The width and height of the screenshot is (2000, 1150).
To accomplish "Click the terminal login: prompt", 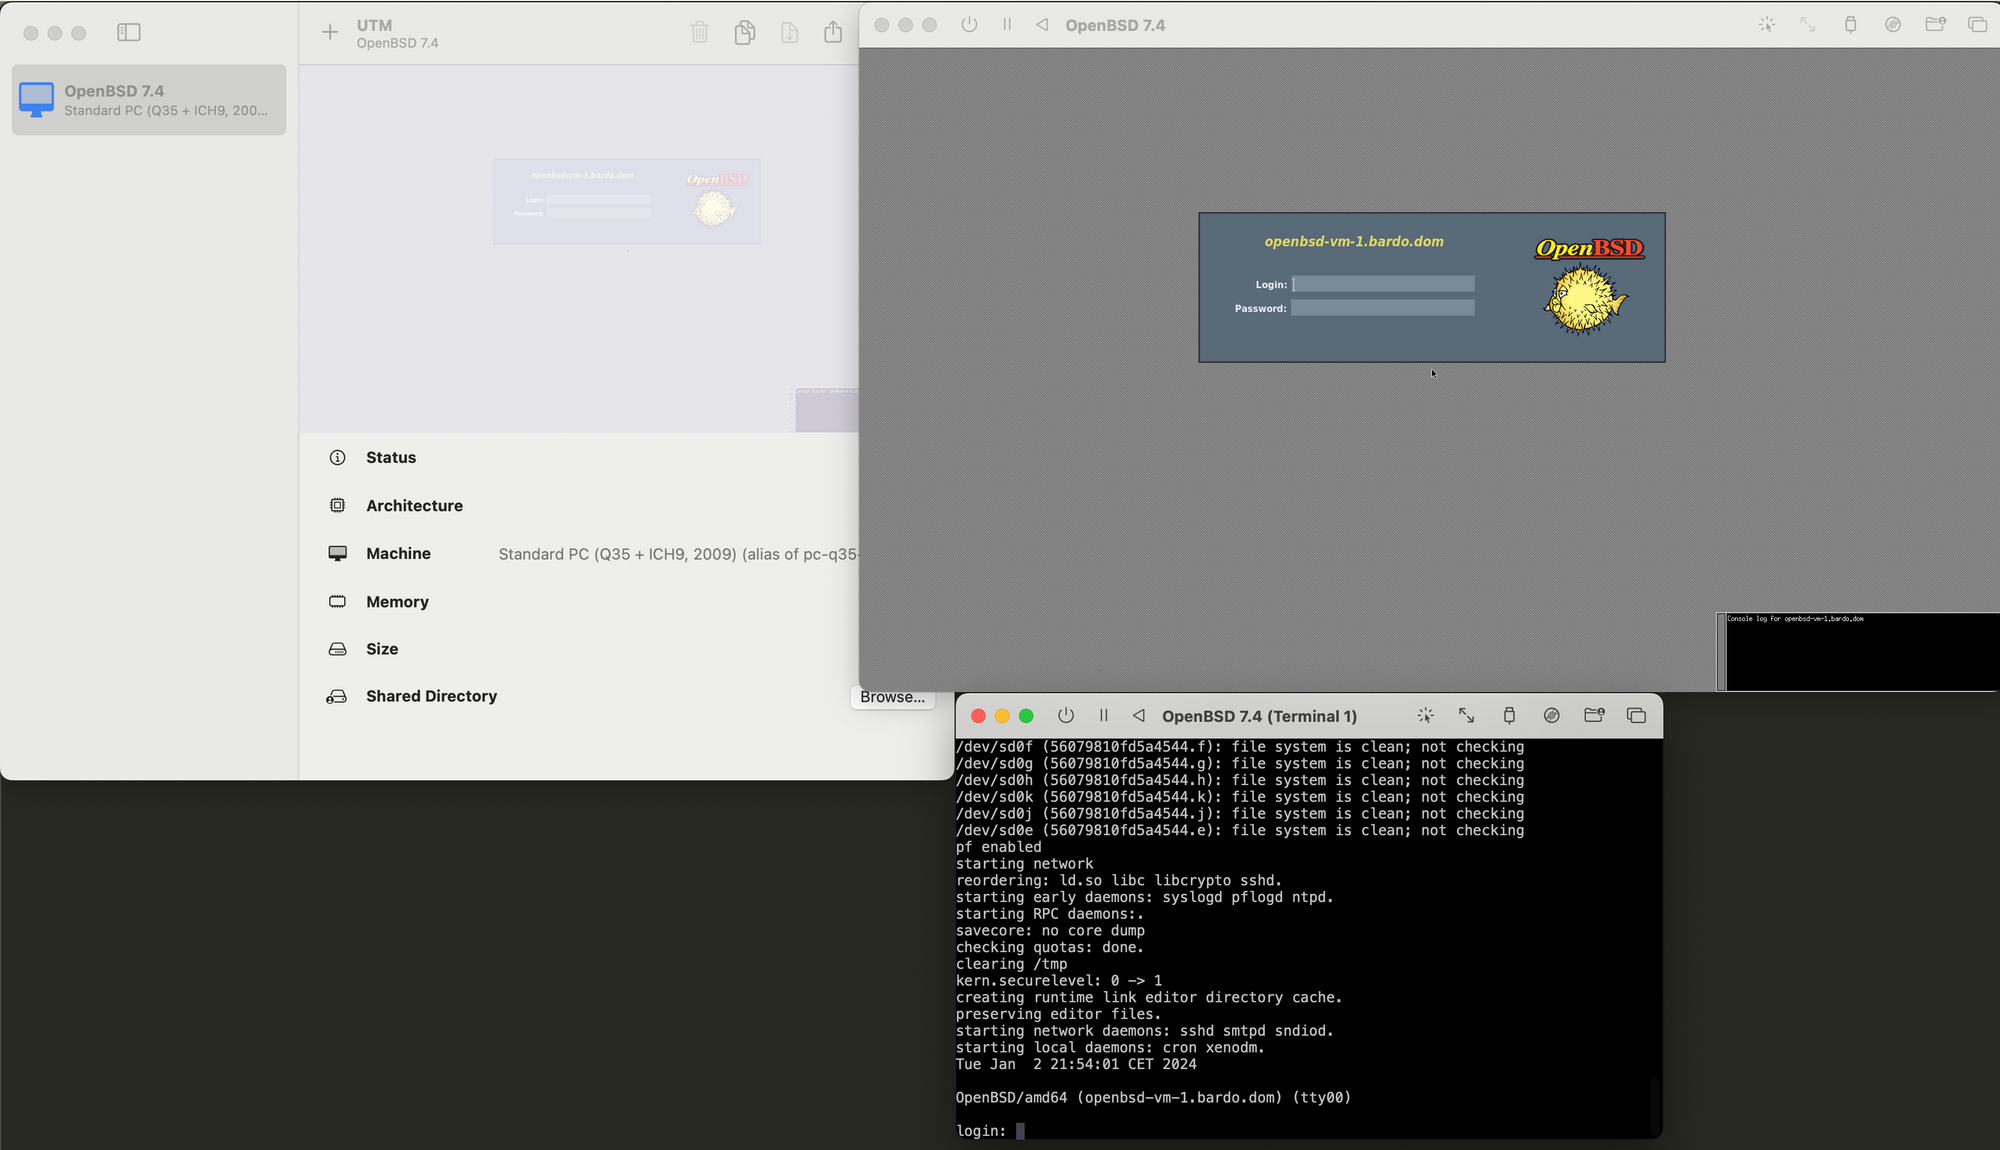I will point(981,1131).
